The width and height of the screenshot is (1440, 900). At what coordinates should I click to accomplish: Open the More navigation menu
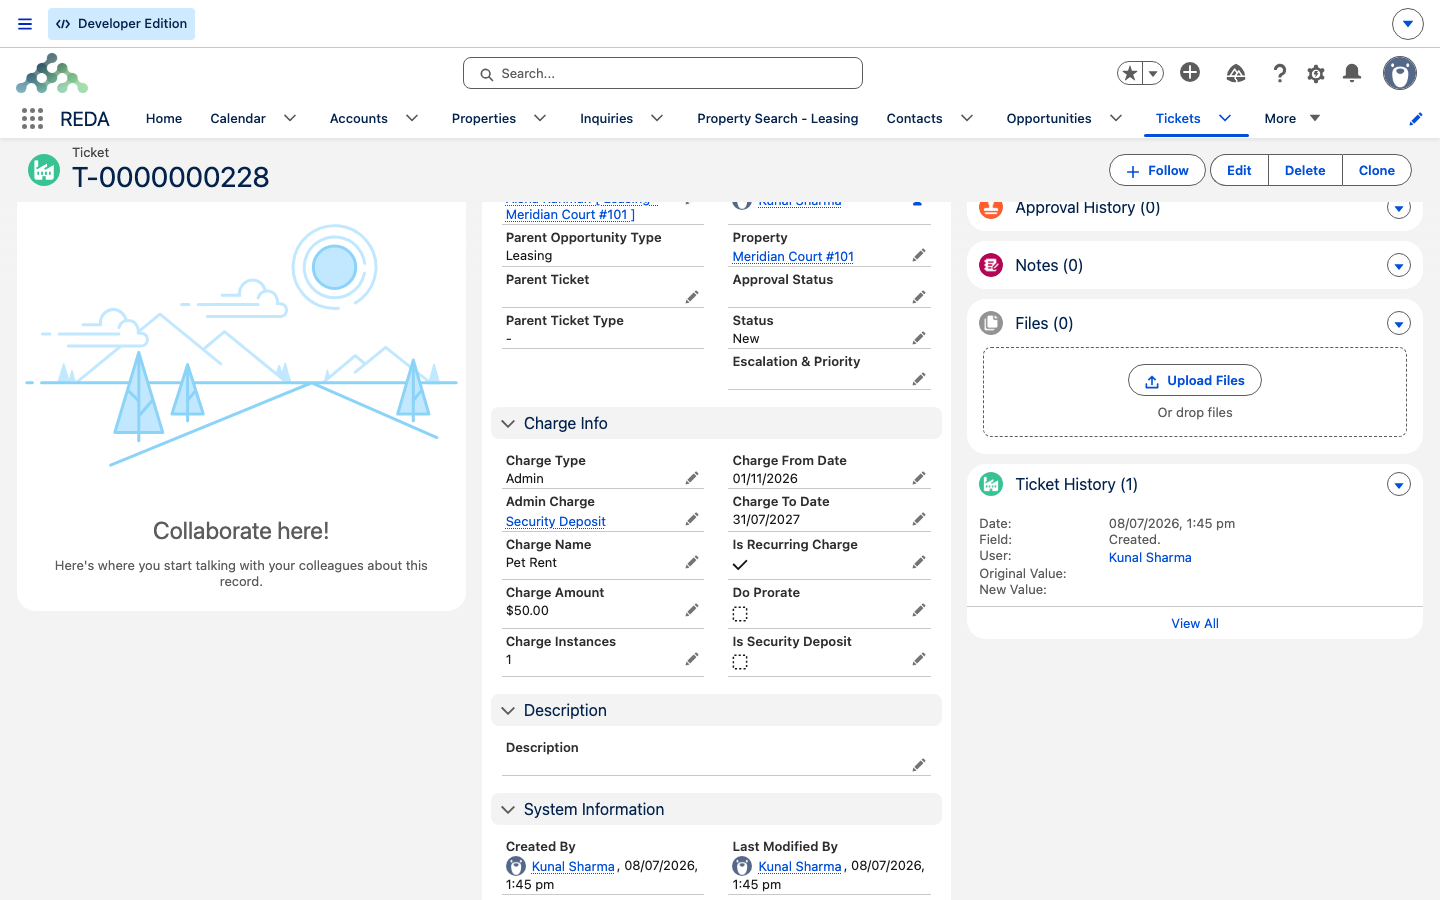pyautogui.click(x=1292, y=118)
